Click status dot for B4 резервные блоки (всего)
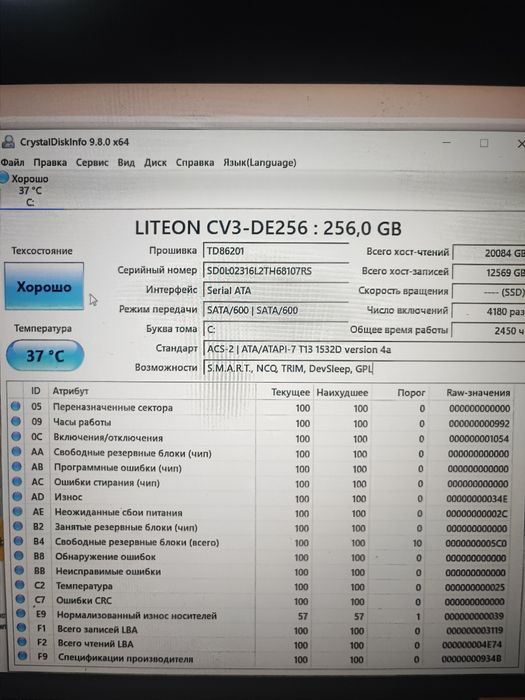The width and height of the screenshot is (525, 700). [18, 541]
